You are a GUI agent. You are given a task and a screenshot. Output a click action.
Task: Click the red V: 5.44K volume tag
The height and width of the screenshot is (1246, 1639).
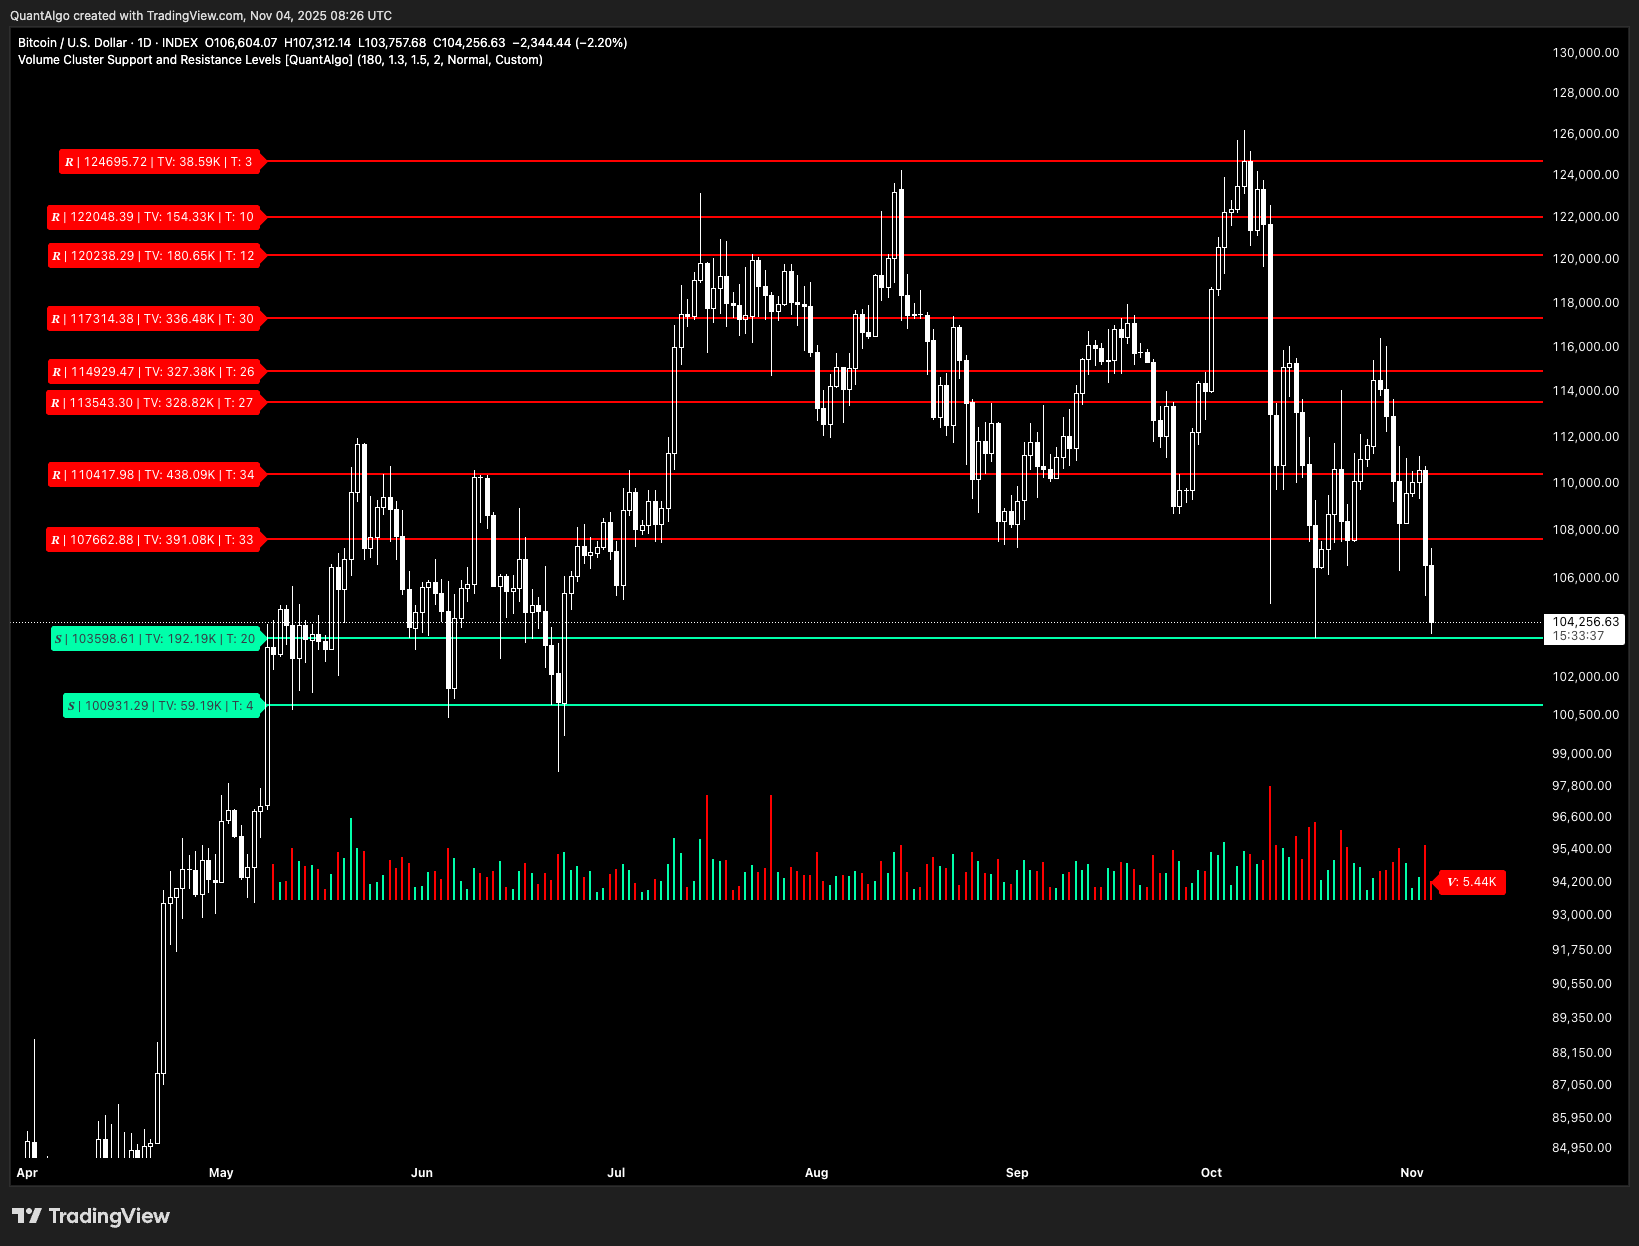[x=1471, y=882]
